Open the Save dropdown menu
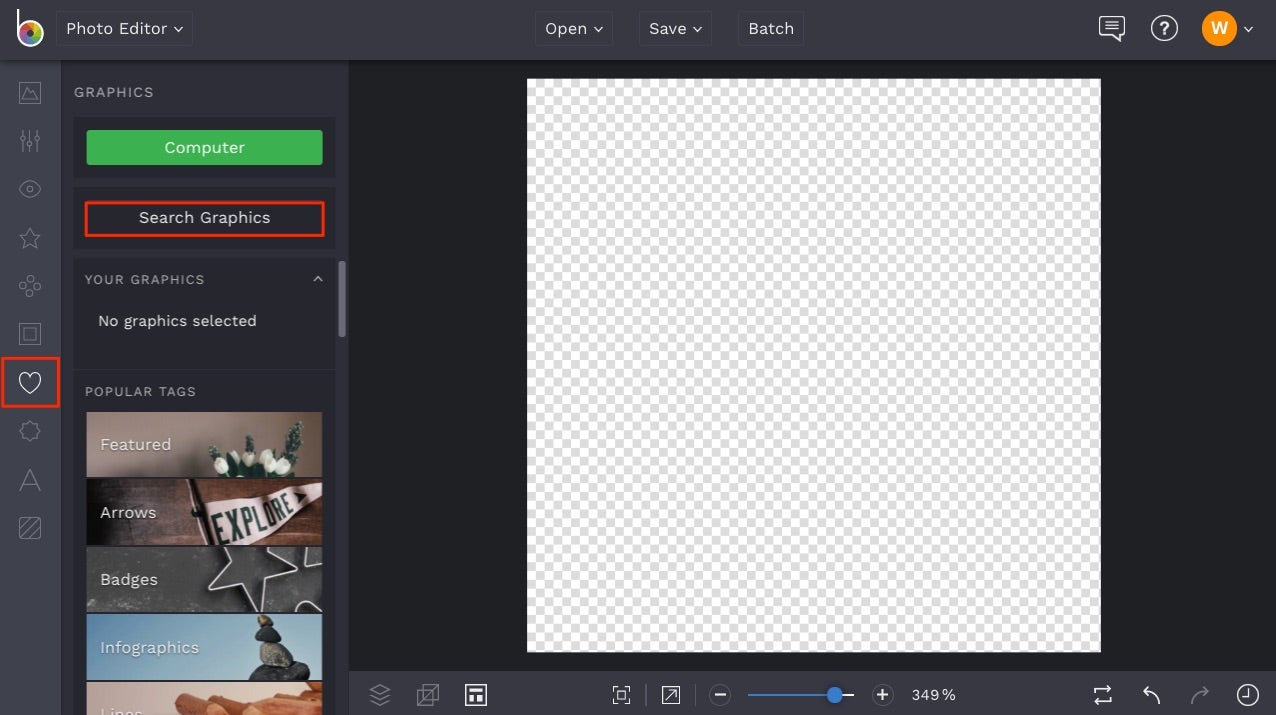The width and height of the screenshot is (1276, 715). tap(674, 28)
